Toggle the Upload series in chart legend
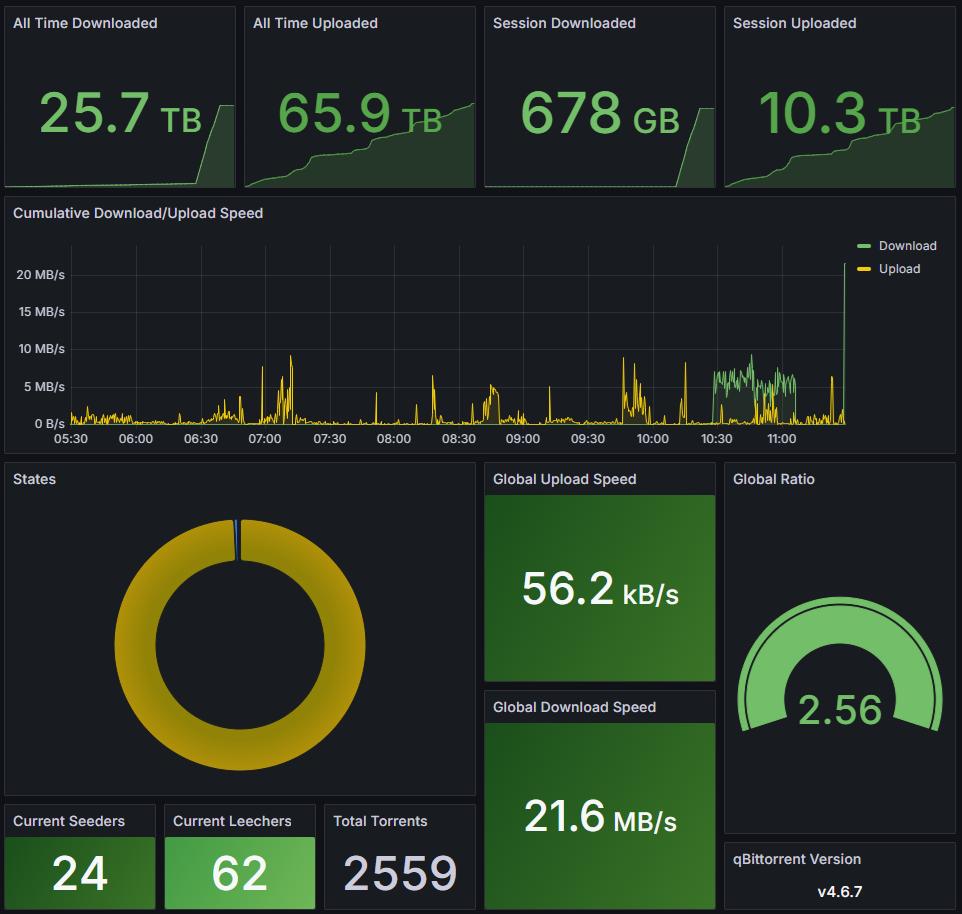Image resolution: width=962 pixels, height=914 pixels. pyautogui.click(x=899, y=269)
